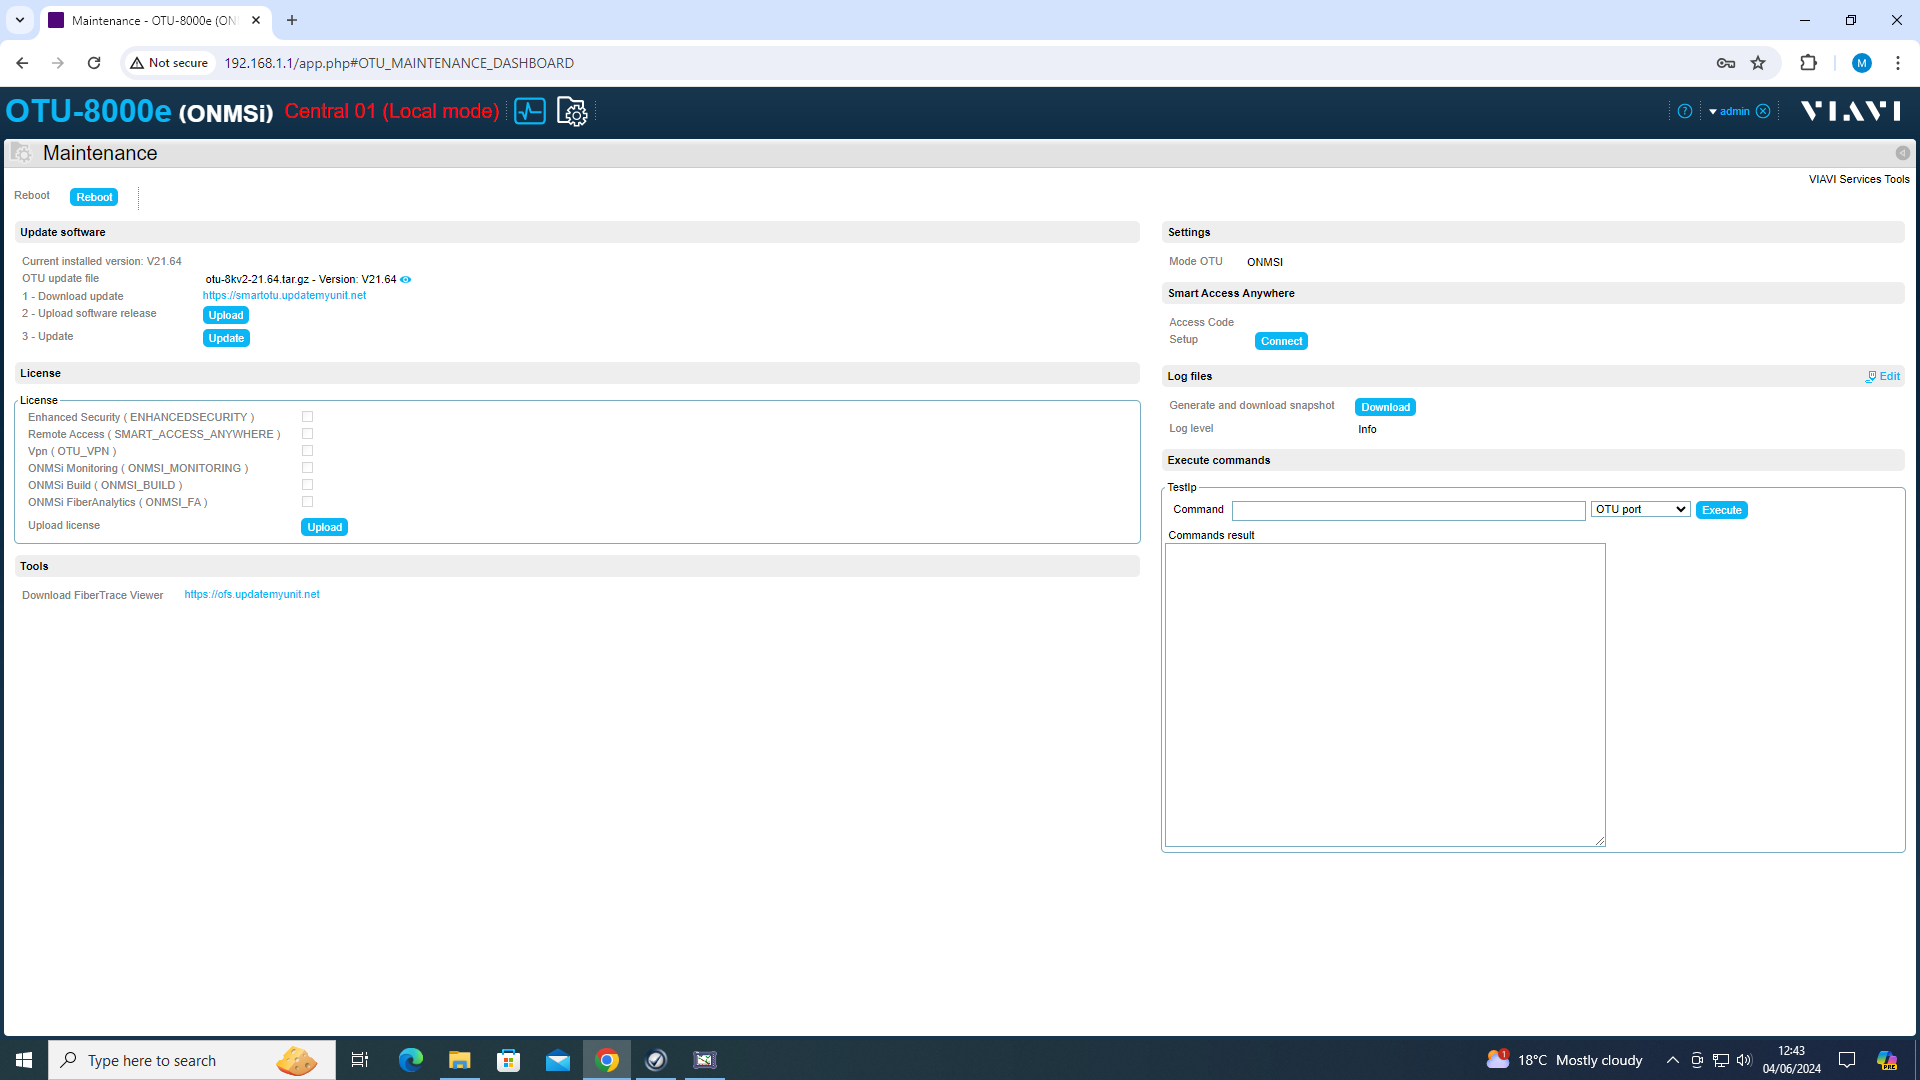Click the logout X icon beside admin
The height and width of the screenshot is (1080, 1920).
(x=1763, y=111)
